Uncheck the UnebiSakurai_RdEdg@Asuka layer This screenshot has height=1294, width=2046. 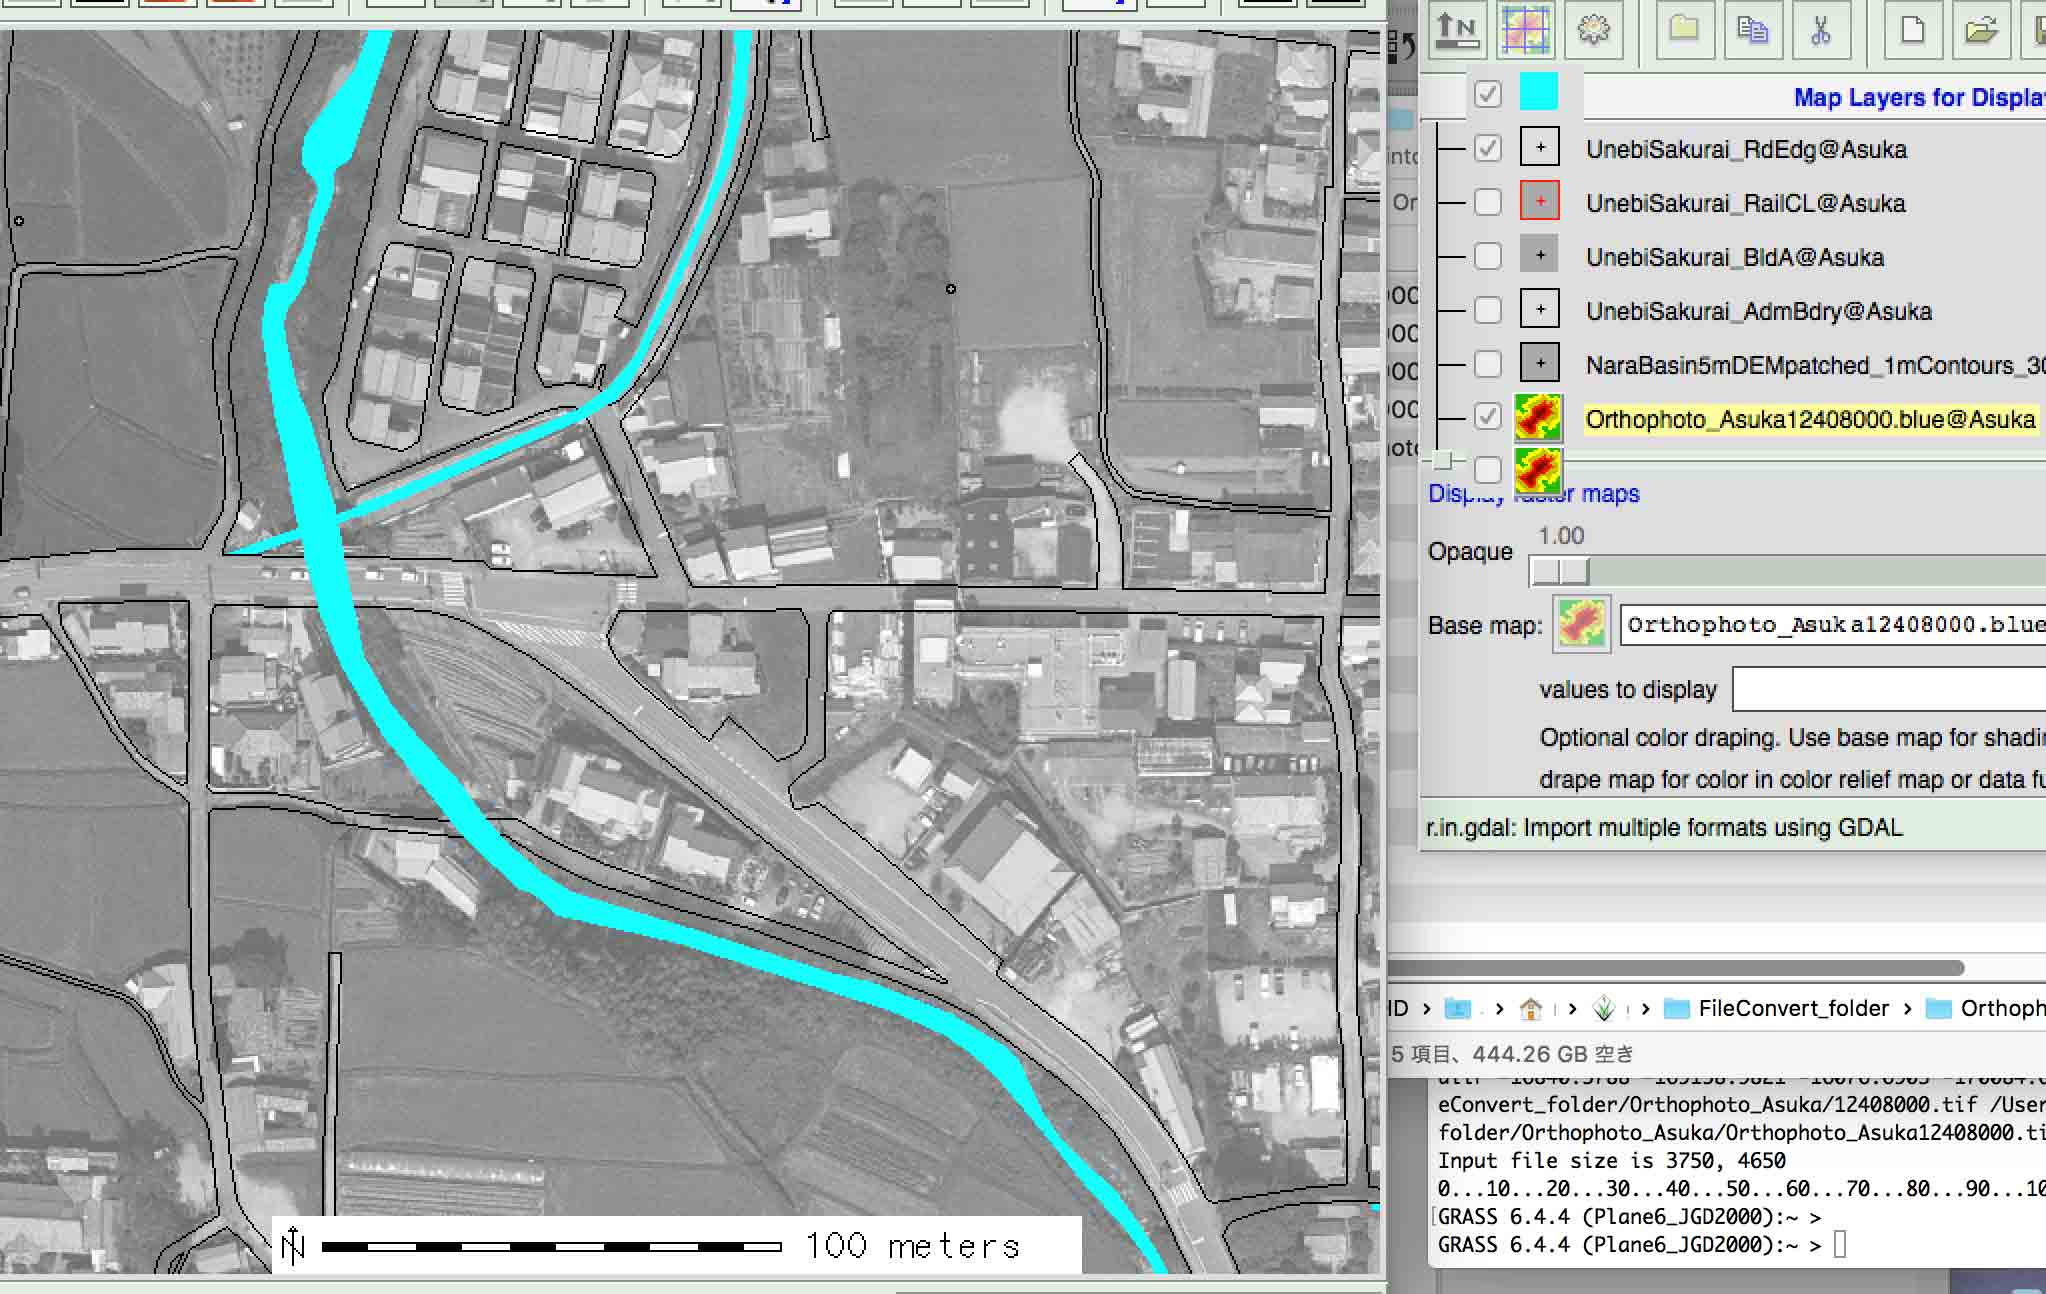pyautogui.click(x=1488, y=148)
